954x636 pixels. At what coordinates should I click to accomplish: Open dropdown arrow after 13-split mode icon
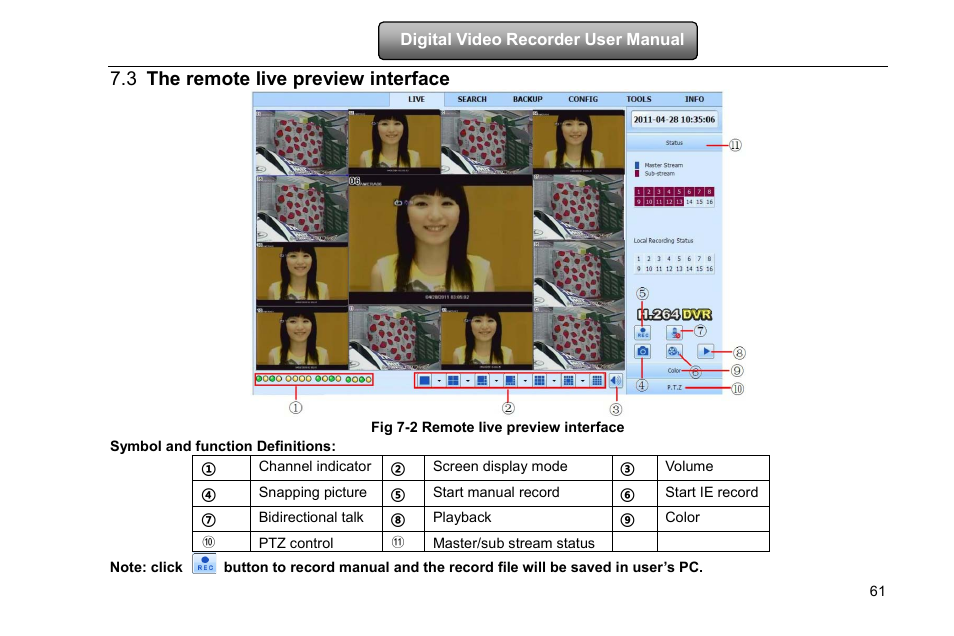click(x=582, y=380)
